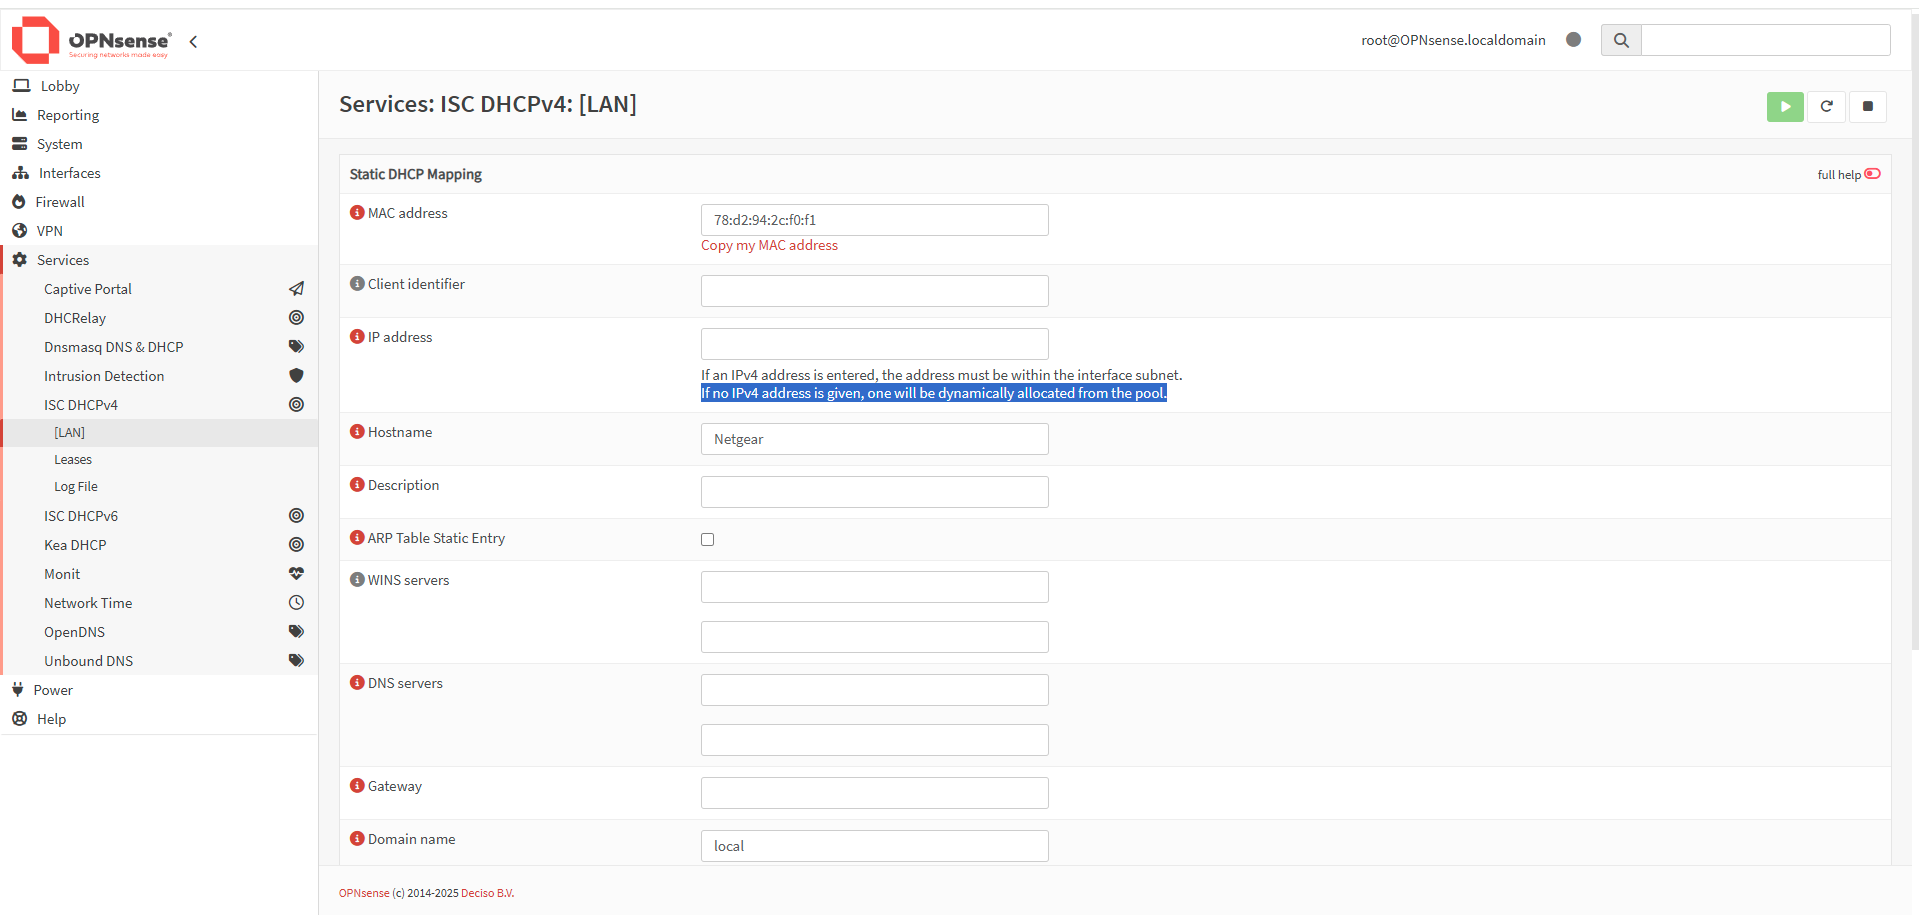Click the tags icon beside OpenDNS
The height and width of the screenshot is (915, 1919).
point(296,632)
